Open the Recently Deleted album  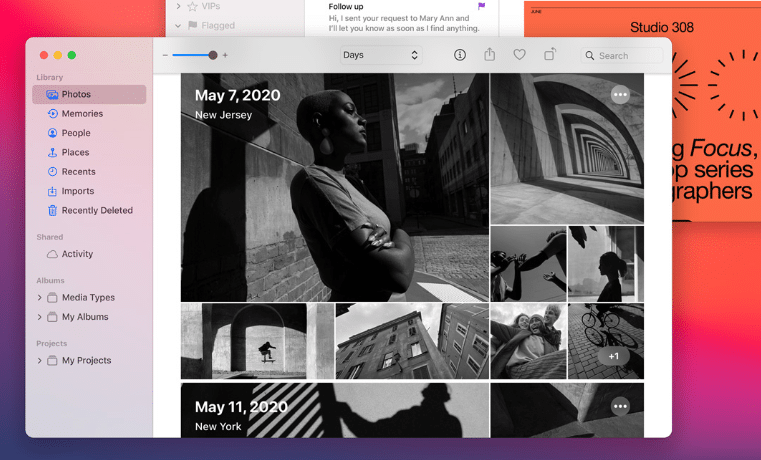tap(97, 211)
